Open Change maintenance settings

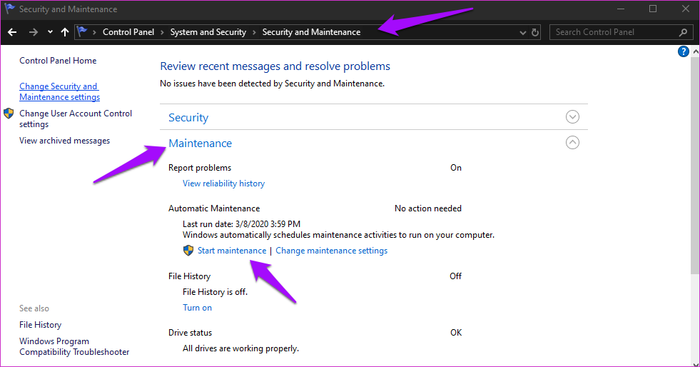click(331, 251)
